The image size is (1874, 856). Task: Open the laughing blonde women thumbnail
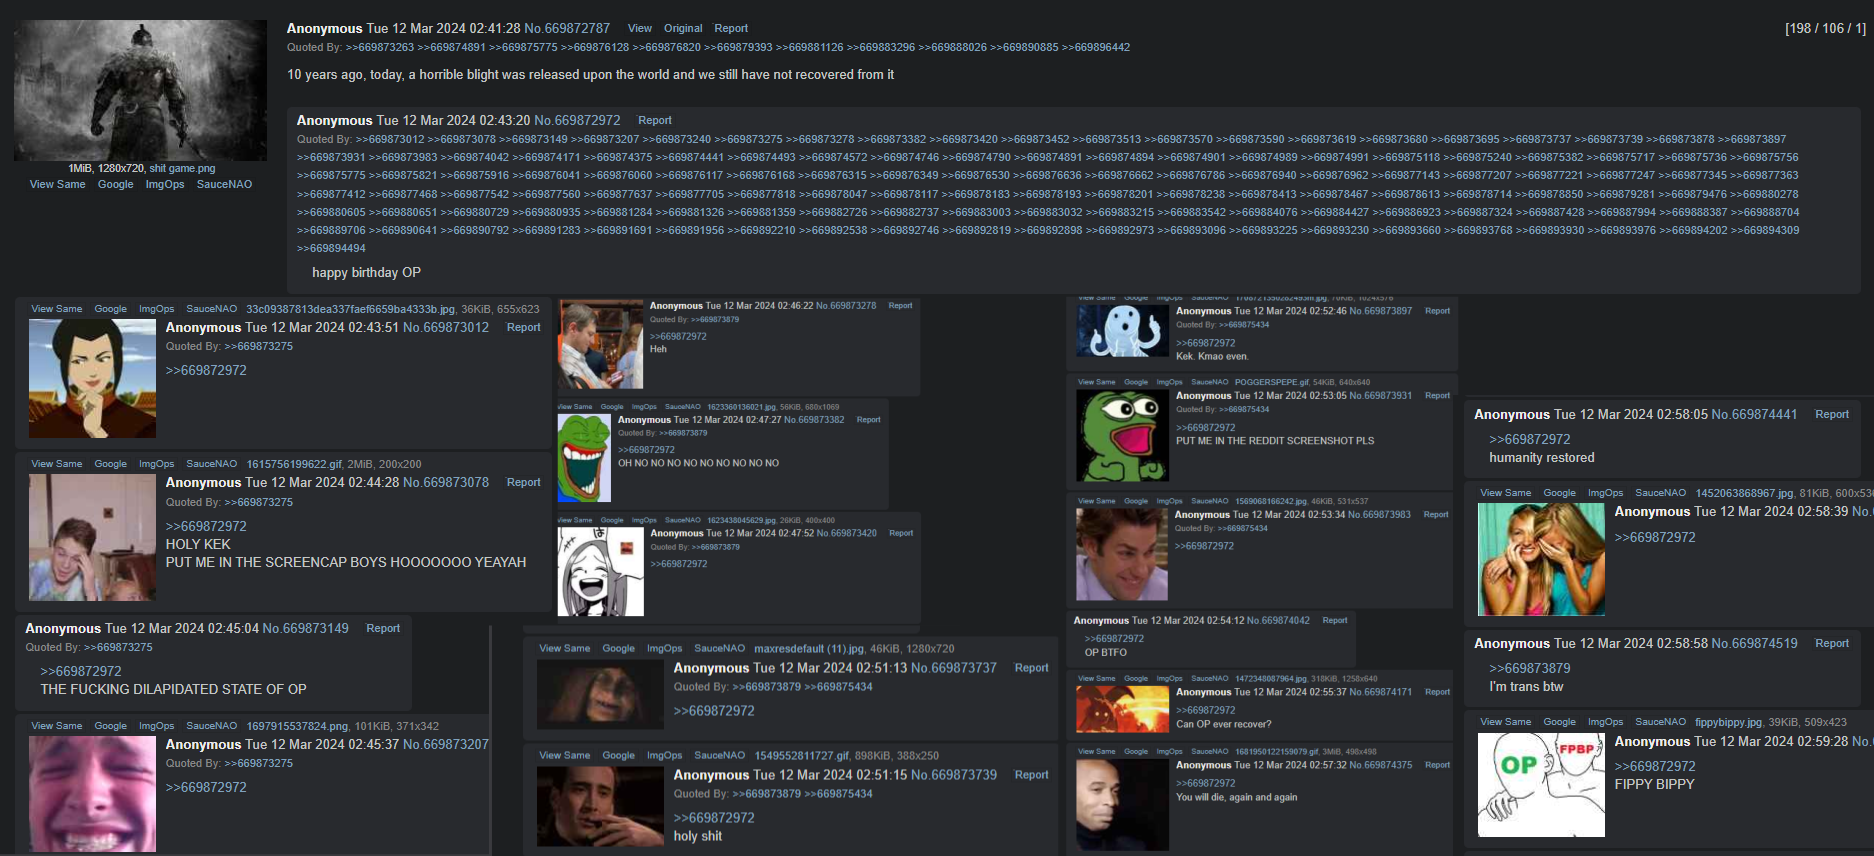tap(1541, 559)
